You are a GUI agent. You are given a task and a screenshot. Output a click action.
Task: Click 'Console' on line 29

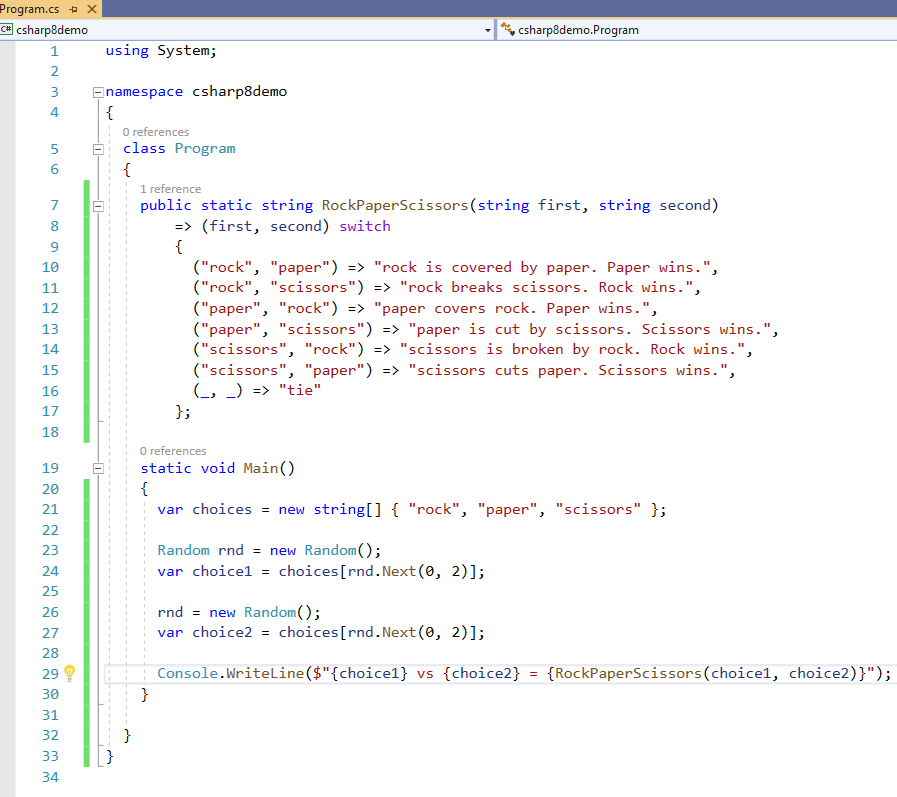188,673
